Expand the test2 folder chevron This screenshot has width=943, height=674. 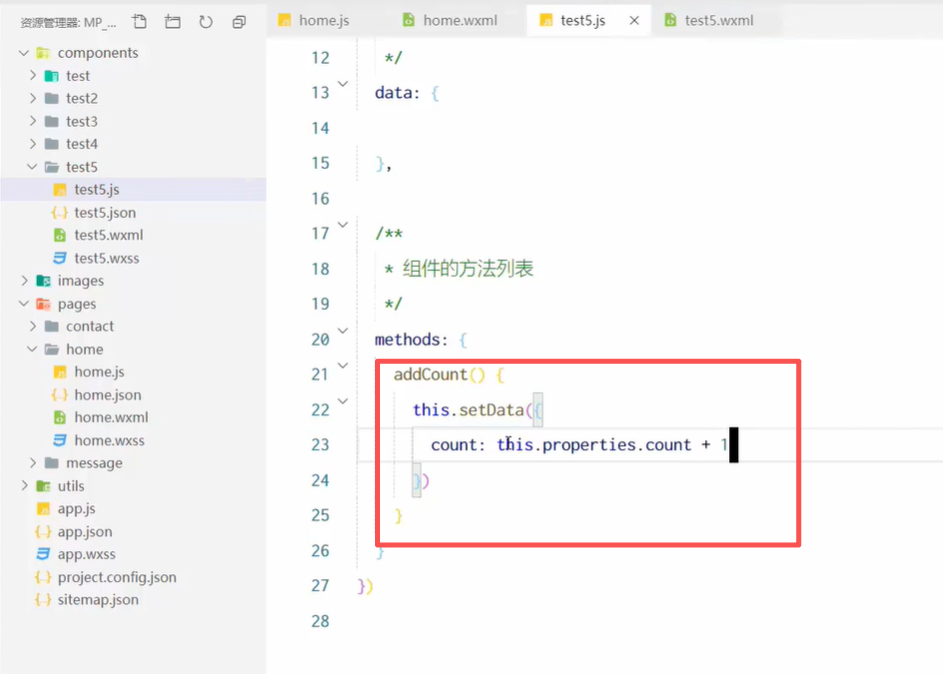point(33,98)
